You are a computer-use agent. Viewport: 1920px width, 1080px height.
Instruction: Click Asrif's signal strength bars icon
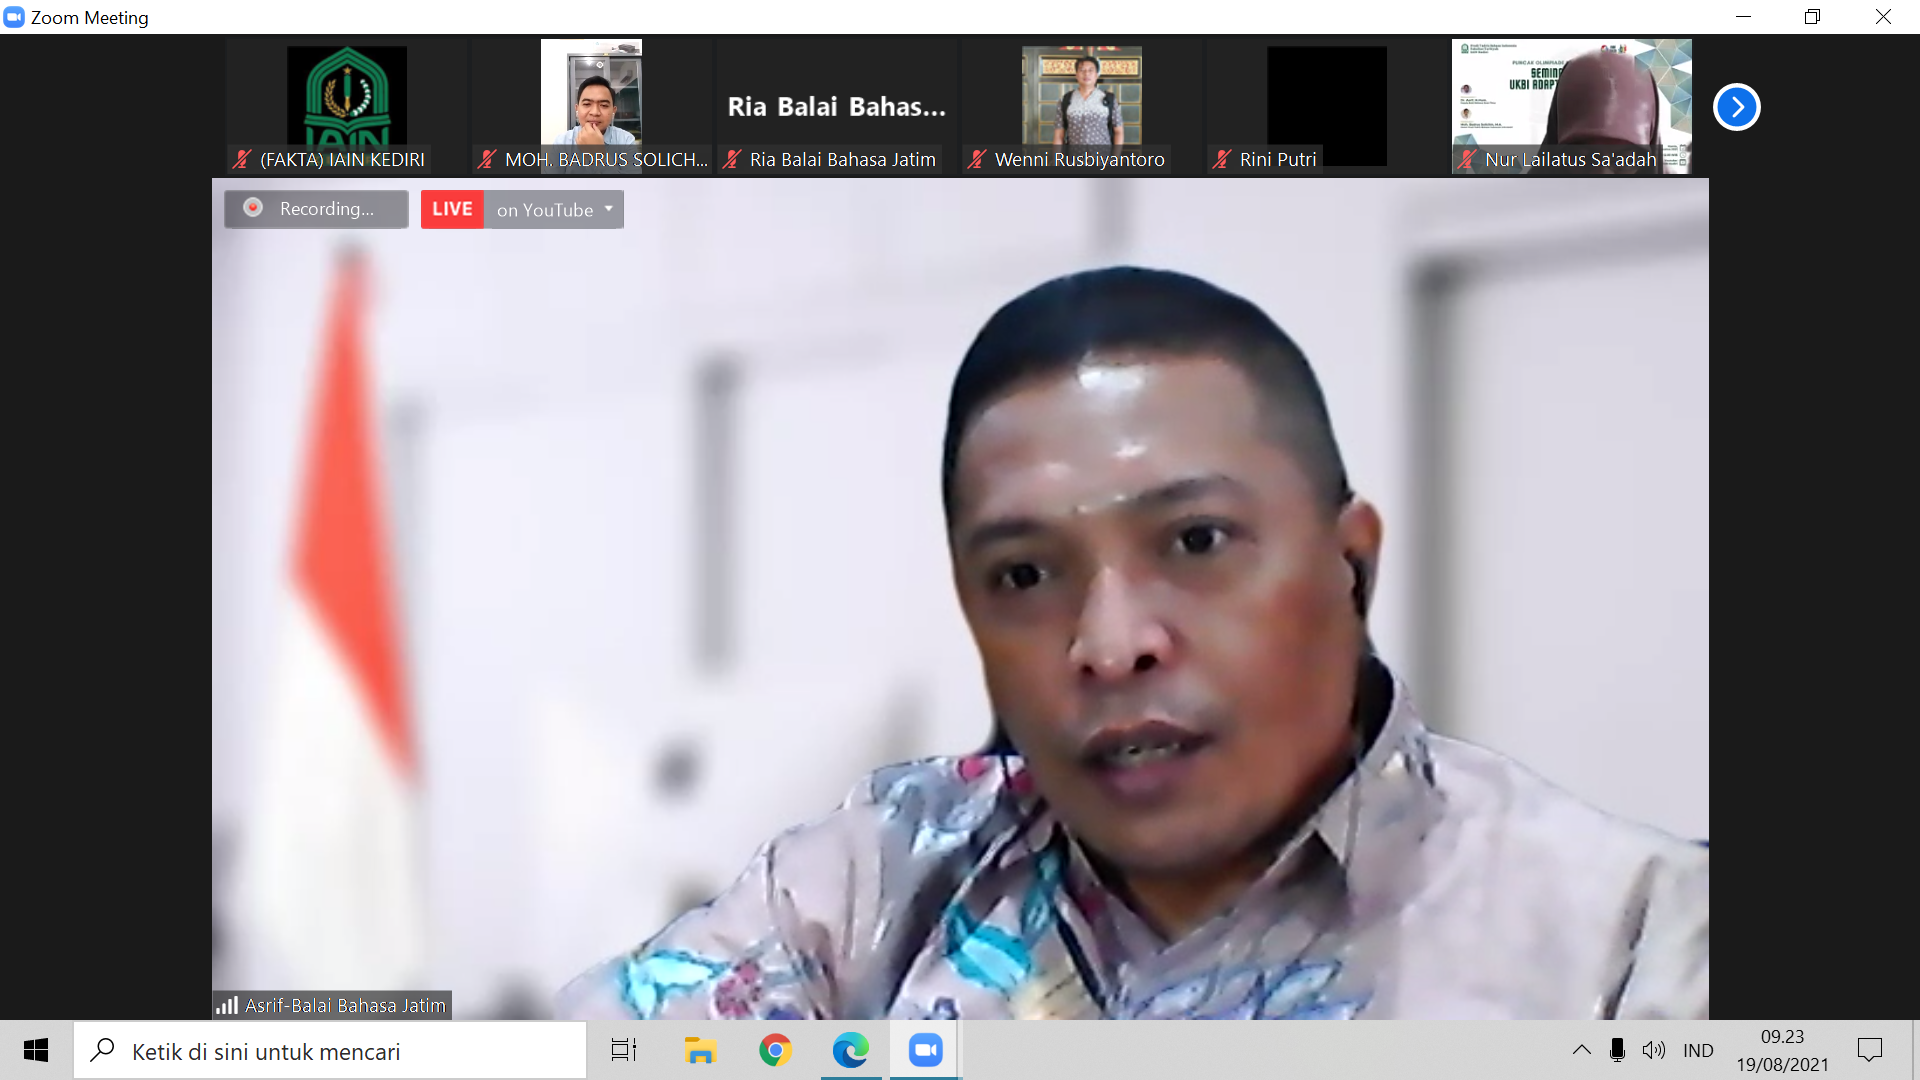(227, 1005)
